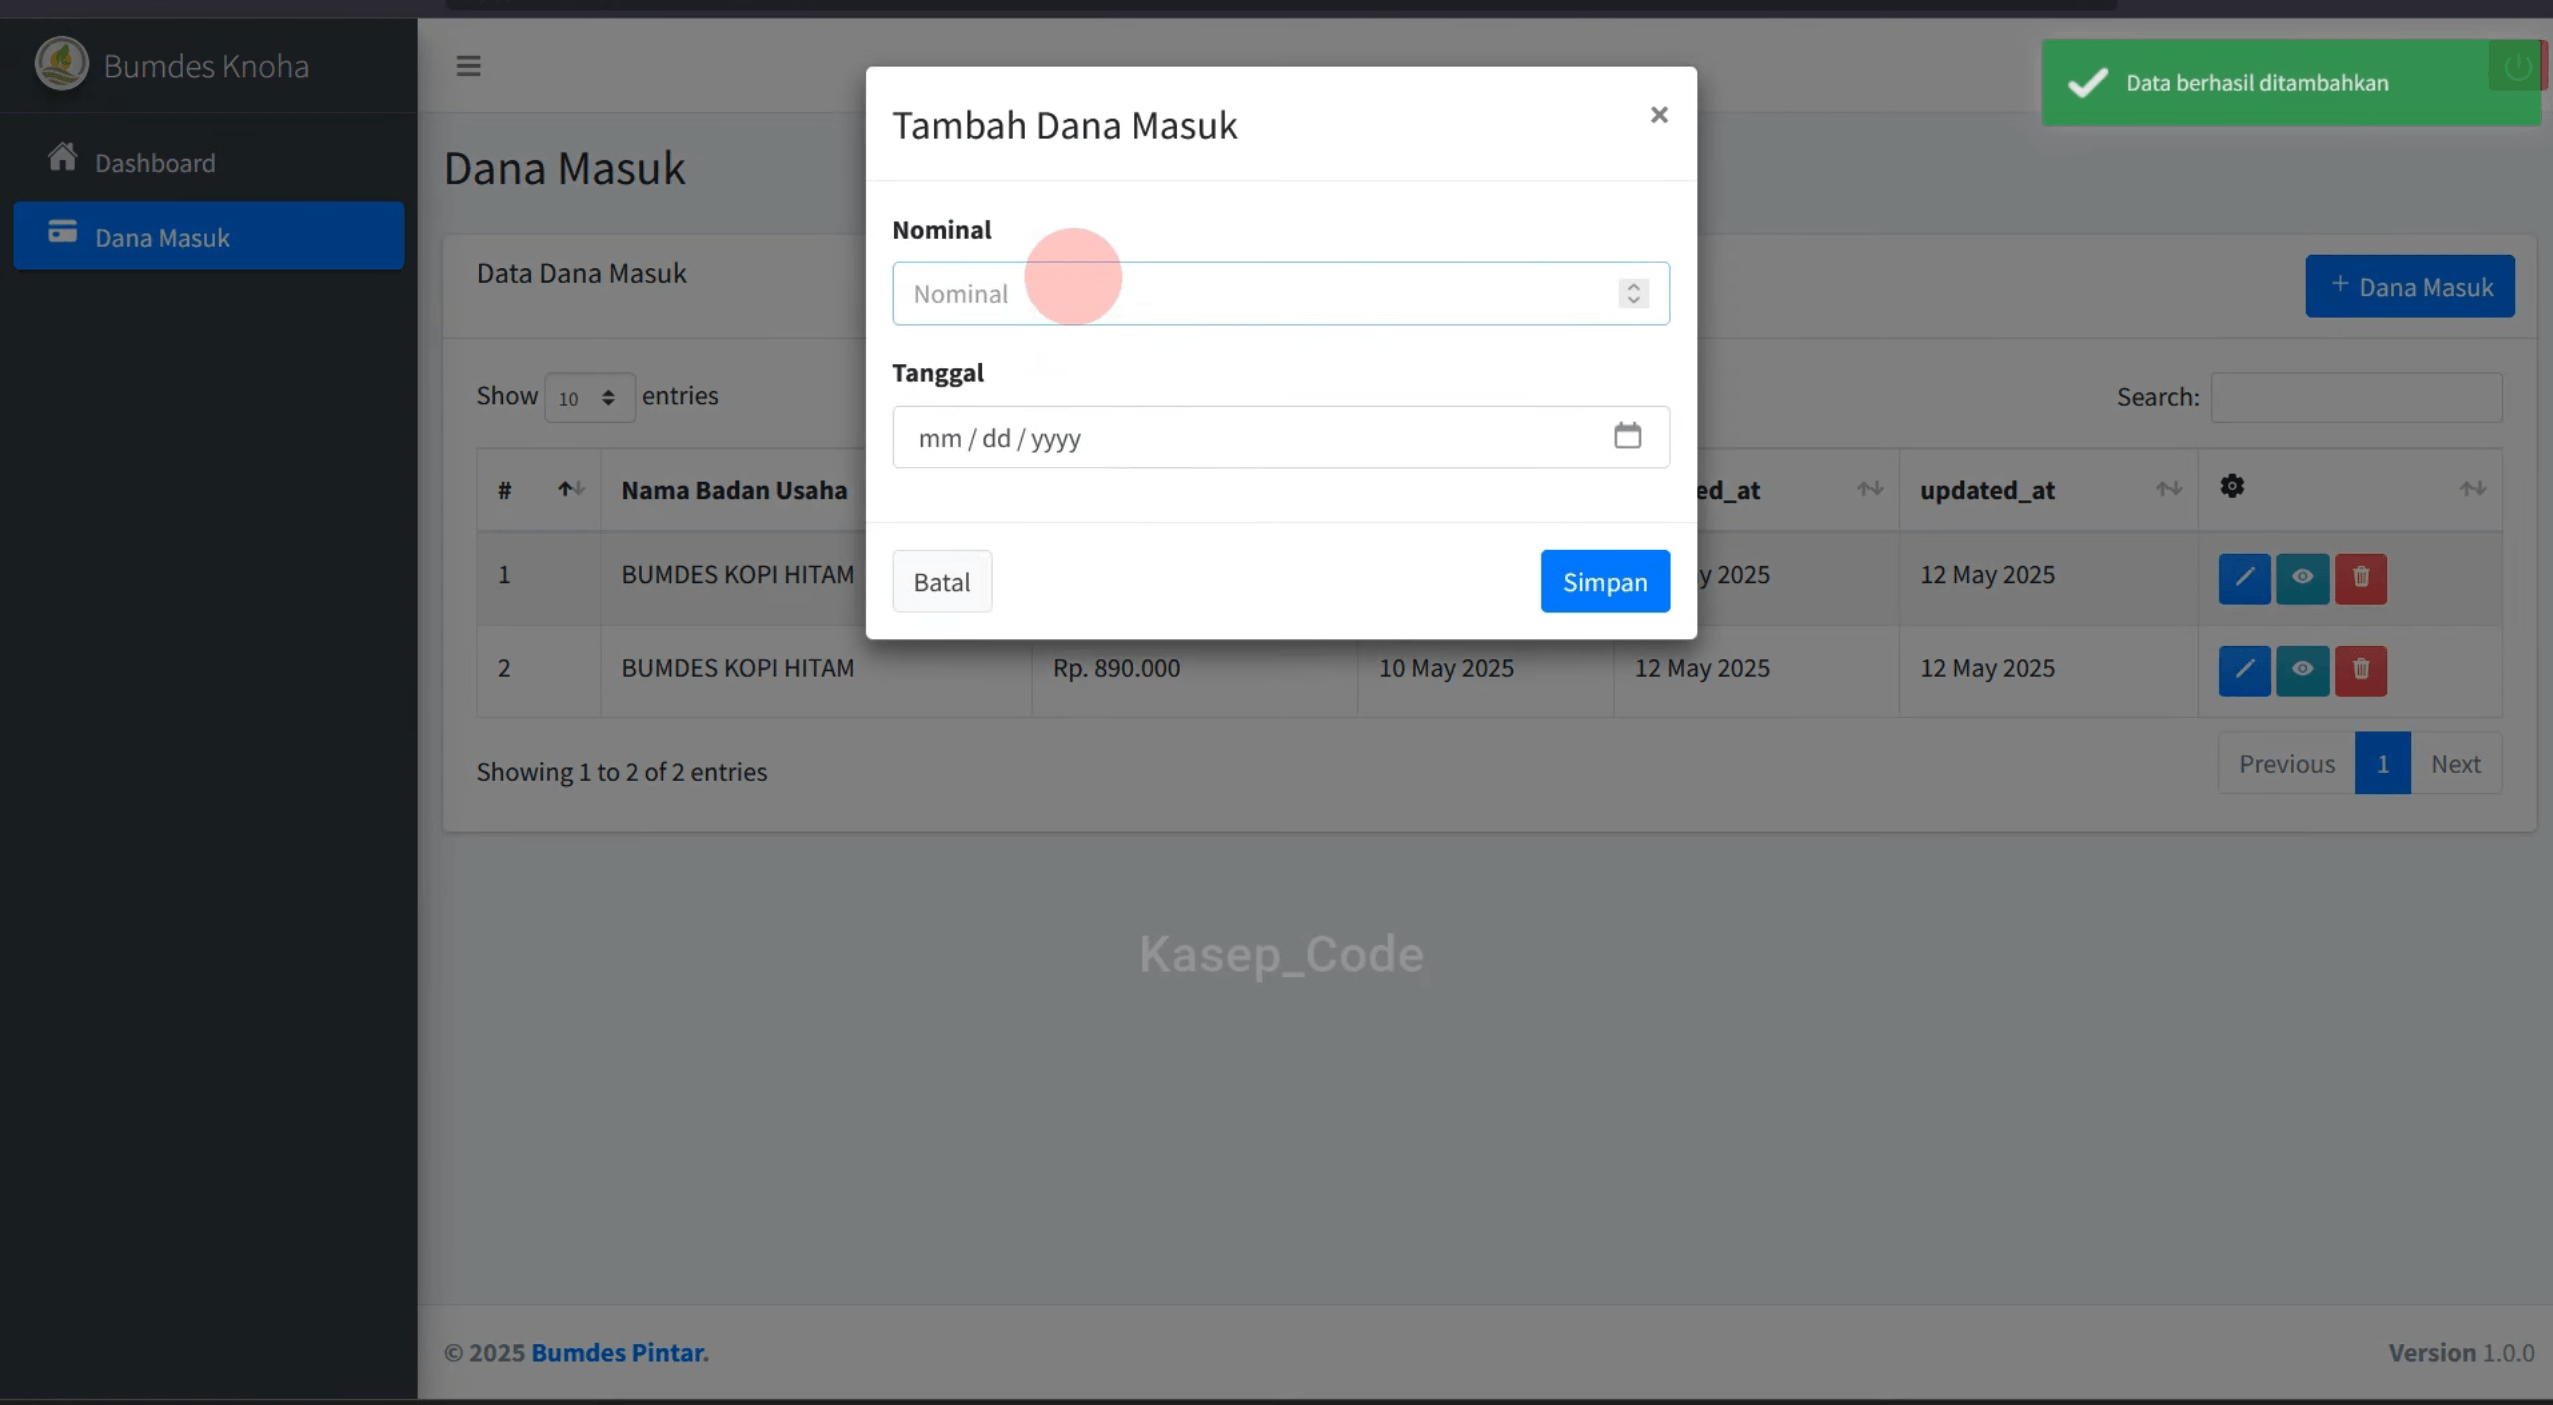View row 1 with eye icon
This screenshot has height=1405, width=2553.
click(2301, 578)
